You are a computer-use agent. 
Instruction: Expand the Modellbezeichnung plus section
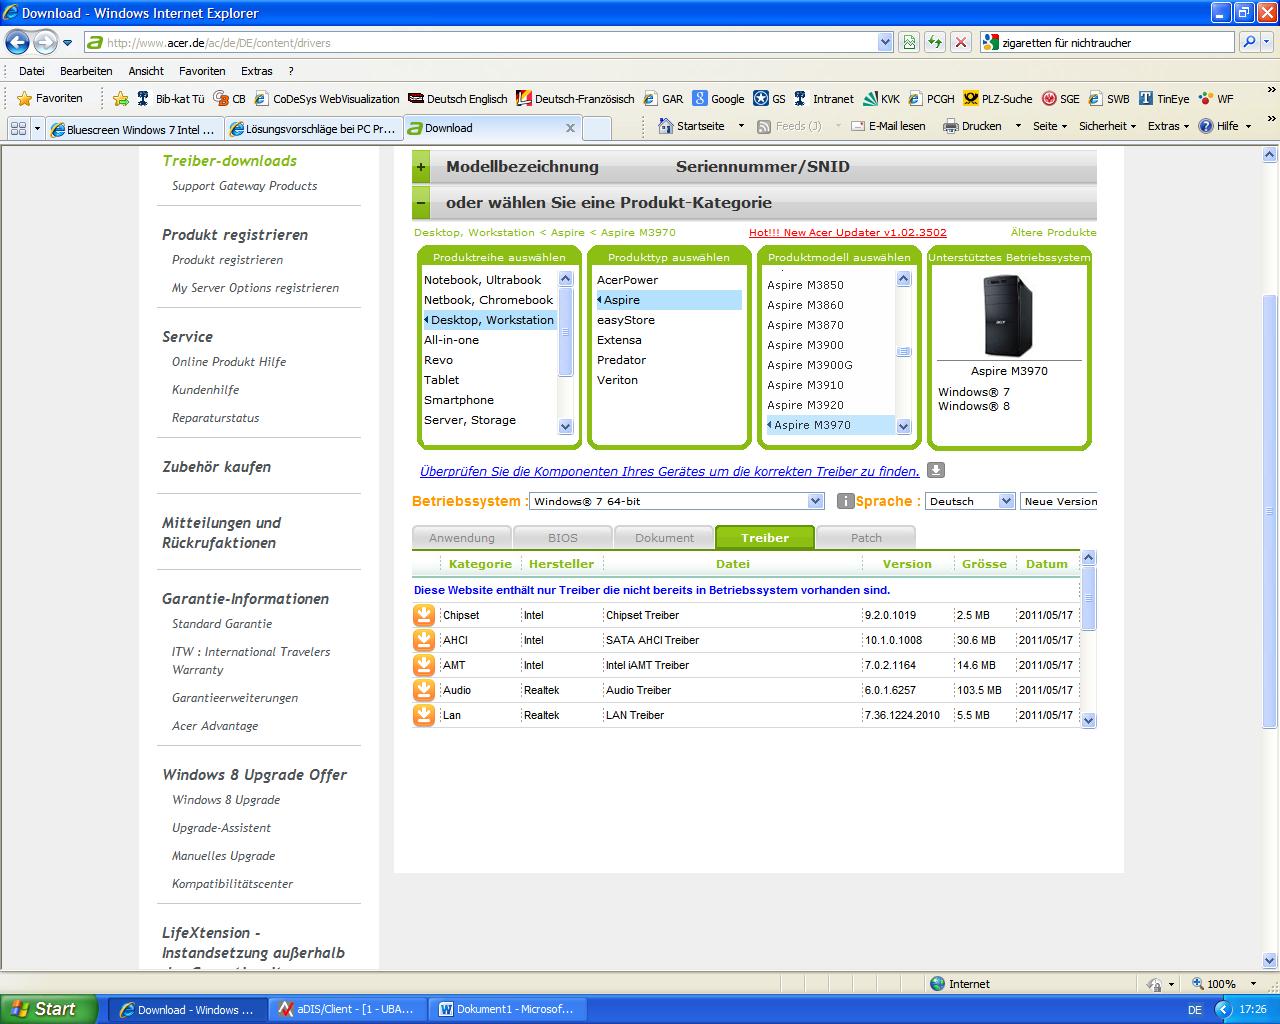click(x=421, y=167)
